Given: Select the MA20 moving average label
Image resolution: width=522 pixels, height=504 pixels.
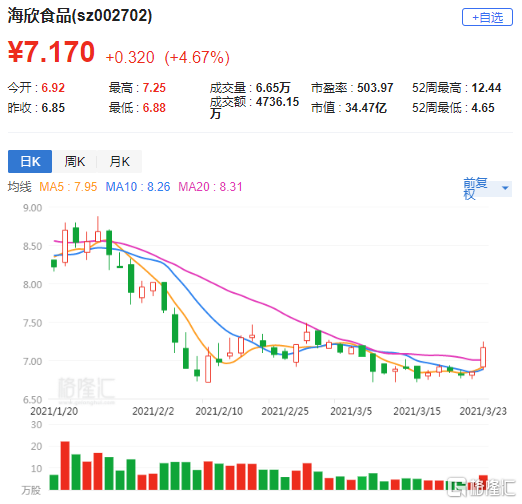Looking at the screenshot, I should coord(210,187).
